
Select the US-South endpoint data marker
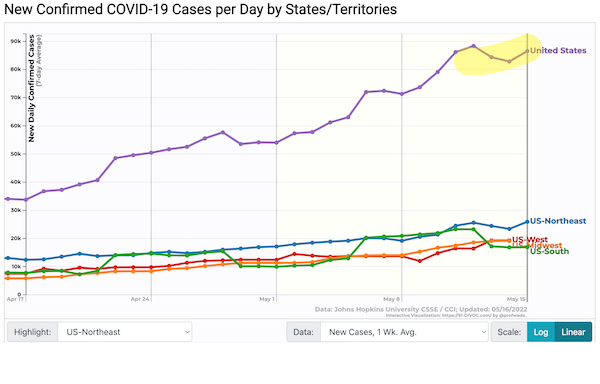(527, 247)
